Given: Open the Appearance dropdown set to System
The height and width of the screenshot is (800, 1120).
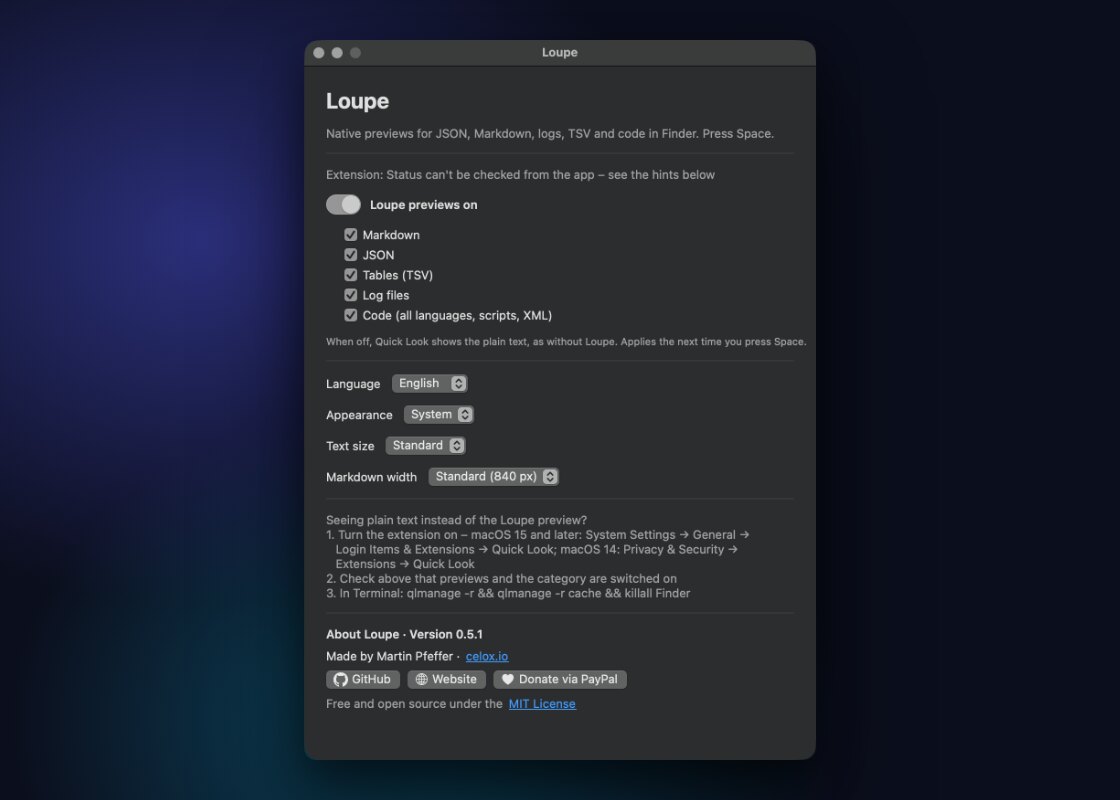Looking at the screenshot, I should coord(439,414).
